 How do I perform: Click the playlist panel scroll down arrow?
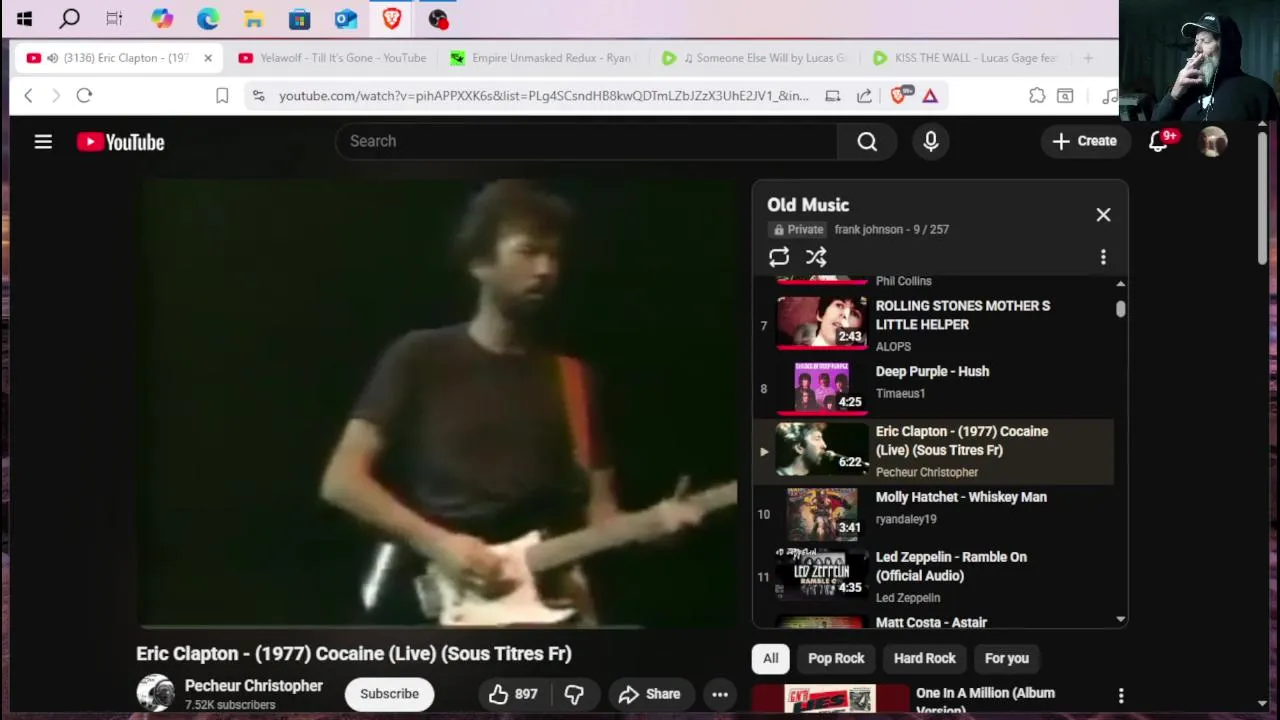click(x=1121, y=620)
